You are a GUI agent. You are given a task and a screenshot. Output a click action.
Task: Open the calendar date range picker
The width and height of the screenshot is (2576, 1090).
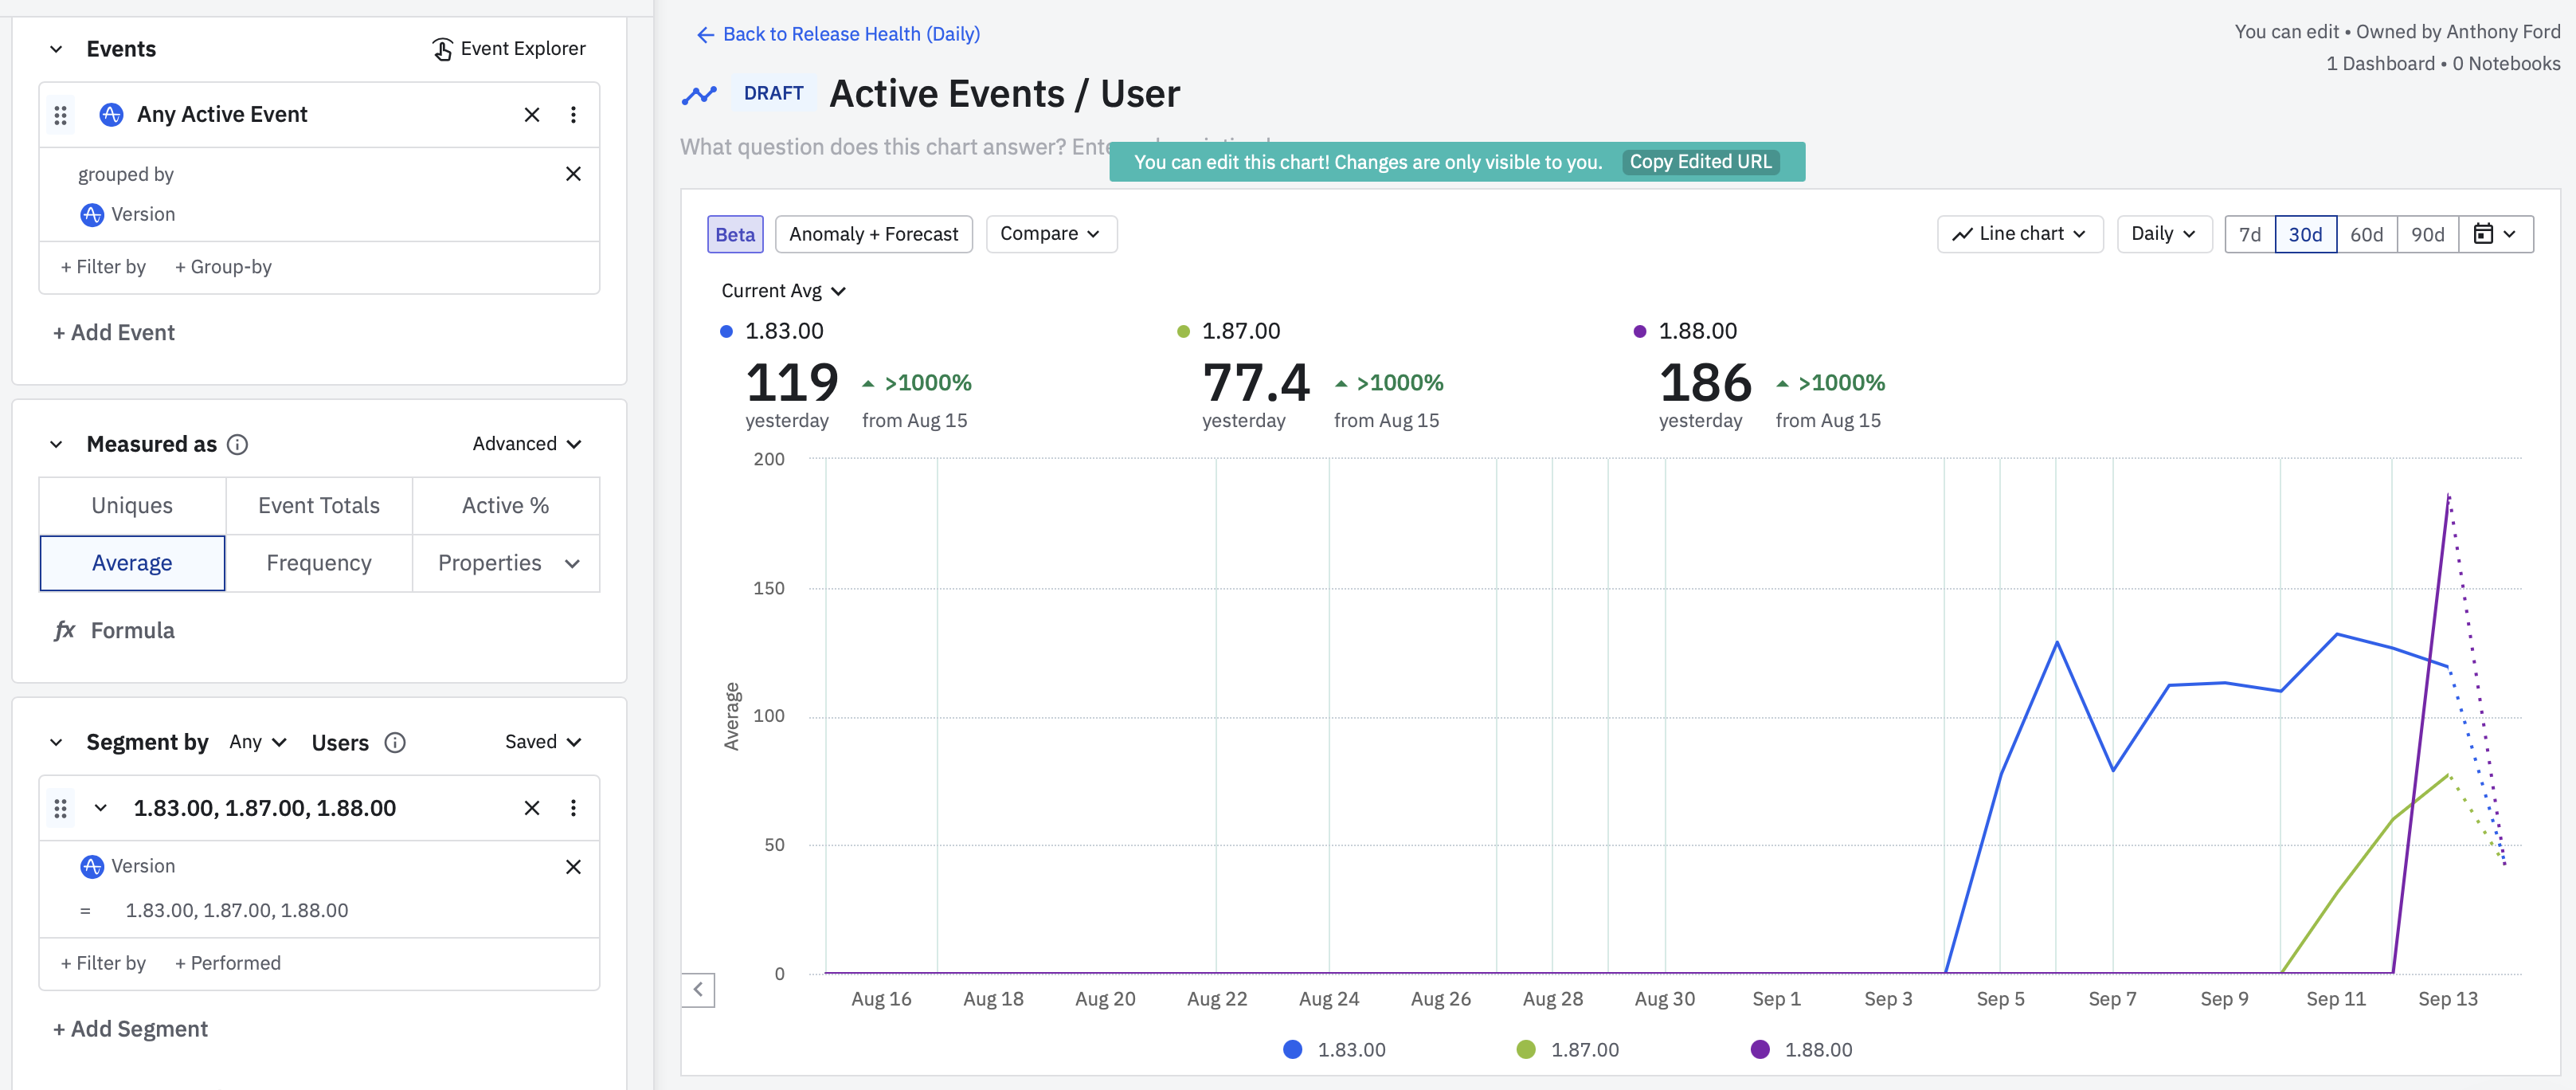click(x=2495, y=234)
